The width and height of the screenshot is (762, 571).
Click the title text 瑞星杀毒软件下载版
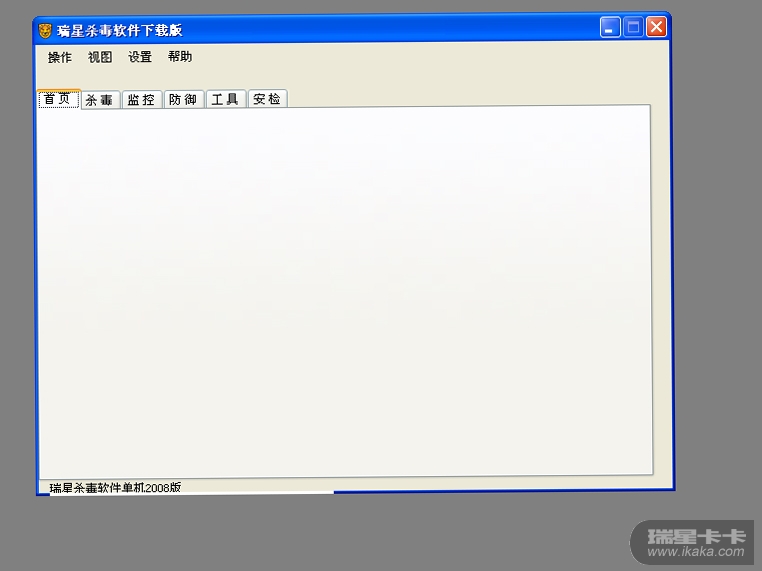[x=120, y=31]
